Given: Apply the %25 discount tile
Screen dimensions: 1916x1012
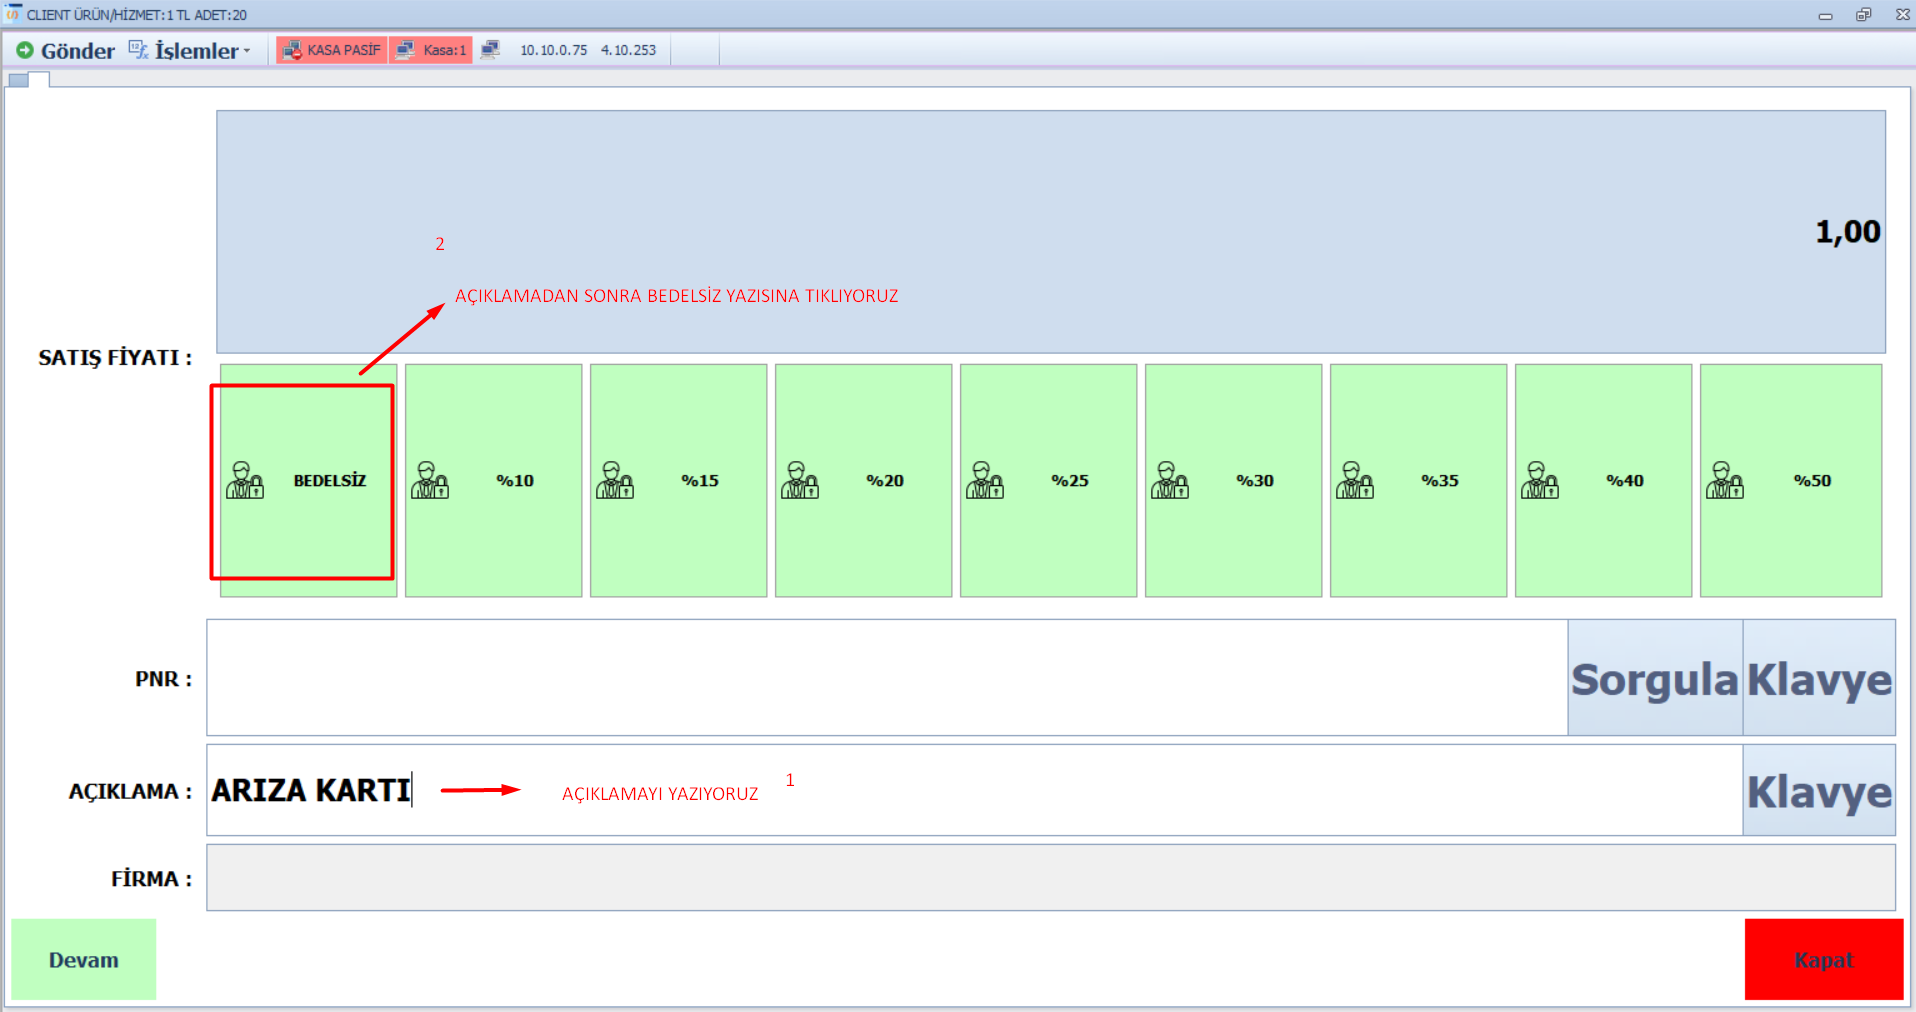Looking at the screenshot, I should [1048, 481].
